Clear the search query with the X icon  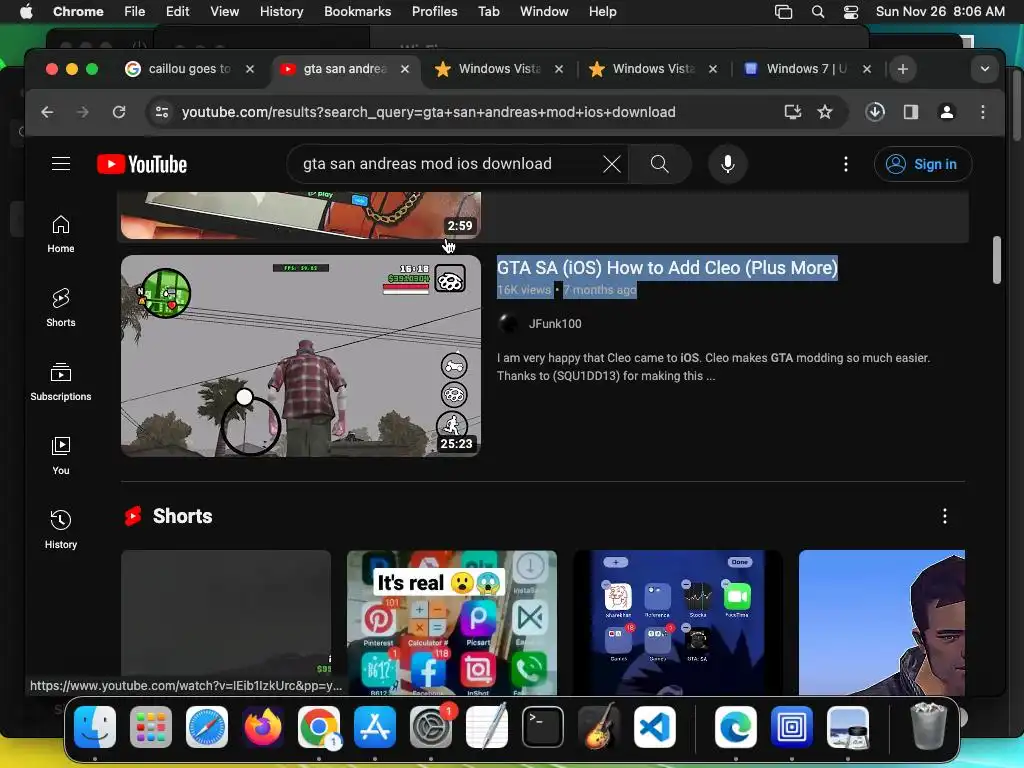[x=611, y=164]
